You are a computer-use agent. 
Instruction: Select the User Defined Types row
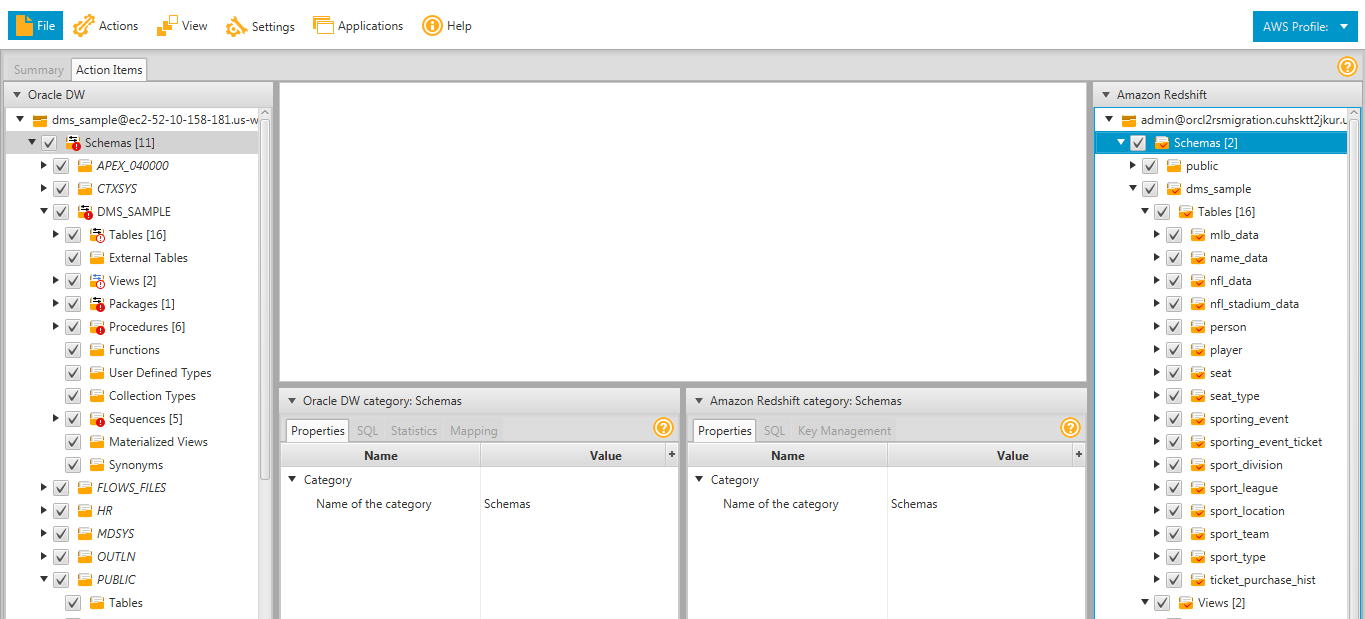[x=131, y=373]
